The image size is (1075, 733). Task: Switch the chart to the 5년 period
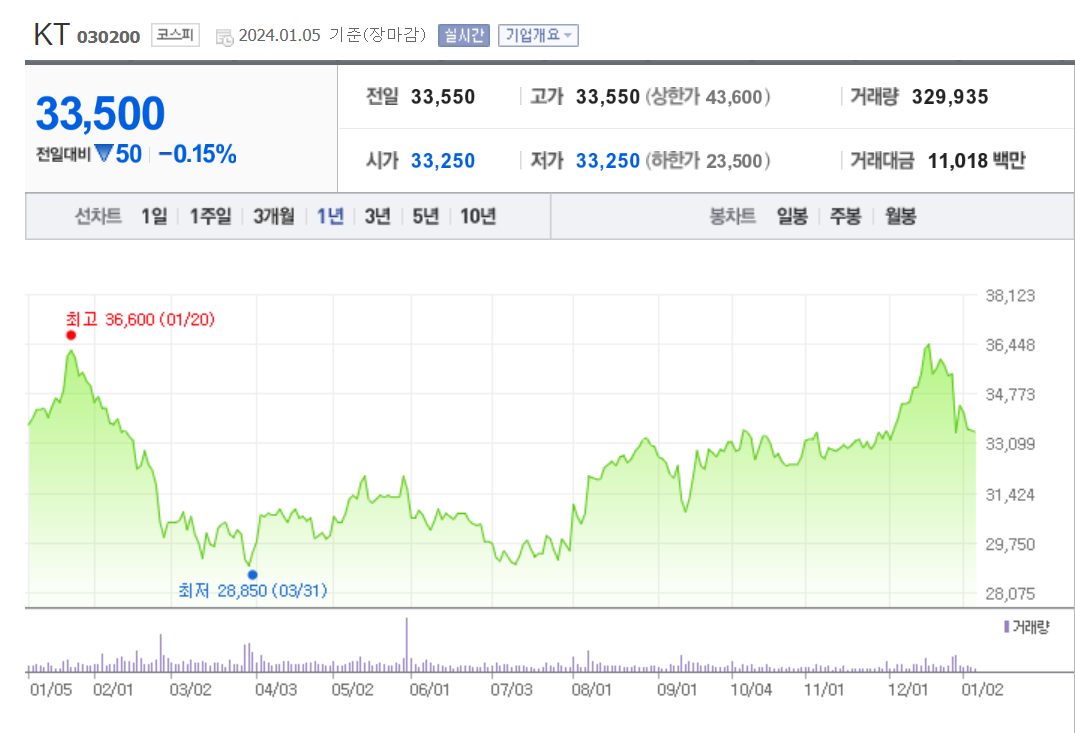click(426, 217)
